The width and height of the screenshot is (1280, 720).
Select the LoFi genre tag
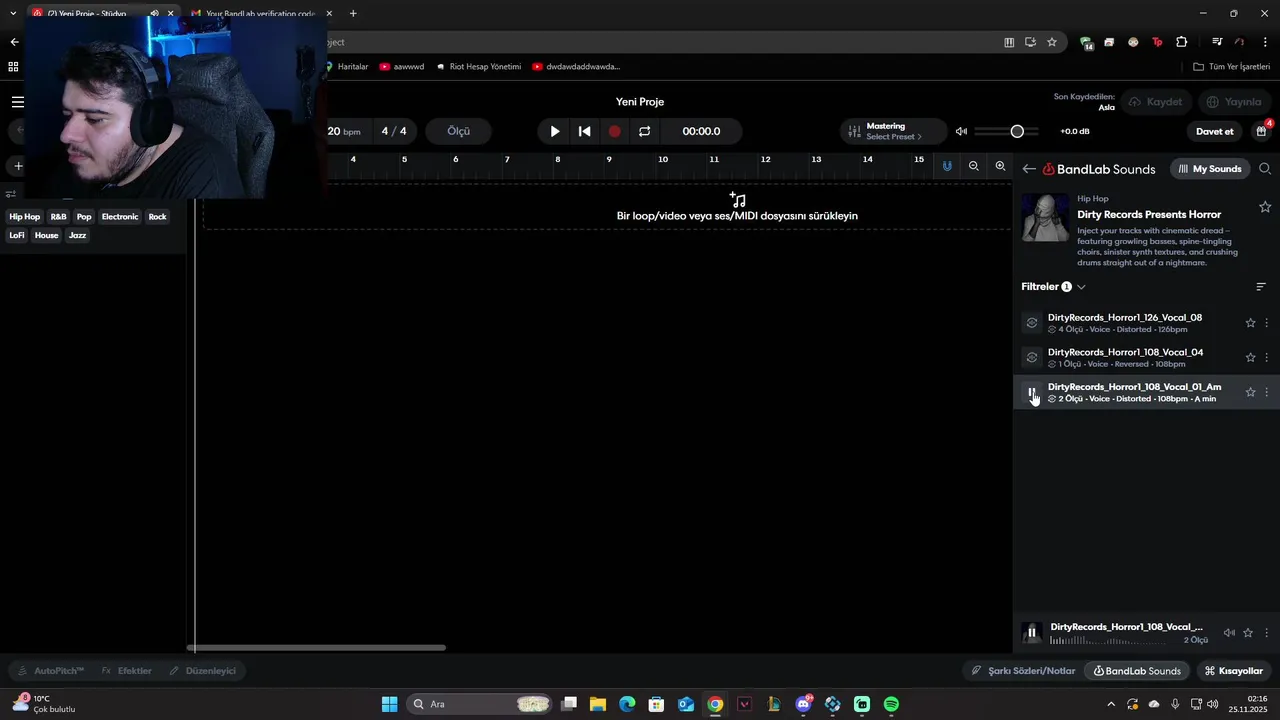point(17,236)
